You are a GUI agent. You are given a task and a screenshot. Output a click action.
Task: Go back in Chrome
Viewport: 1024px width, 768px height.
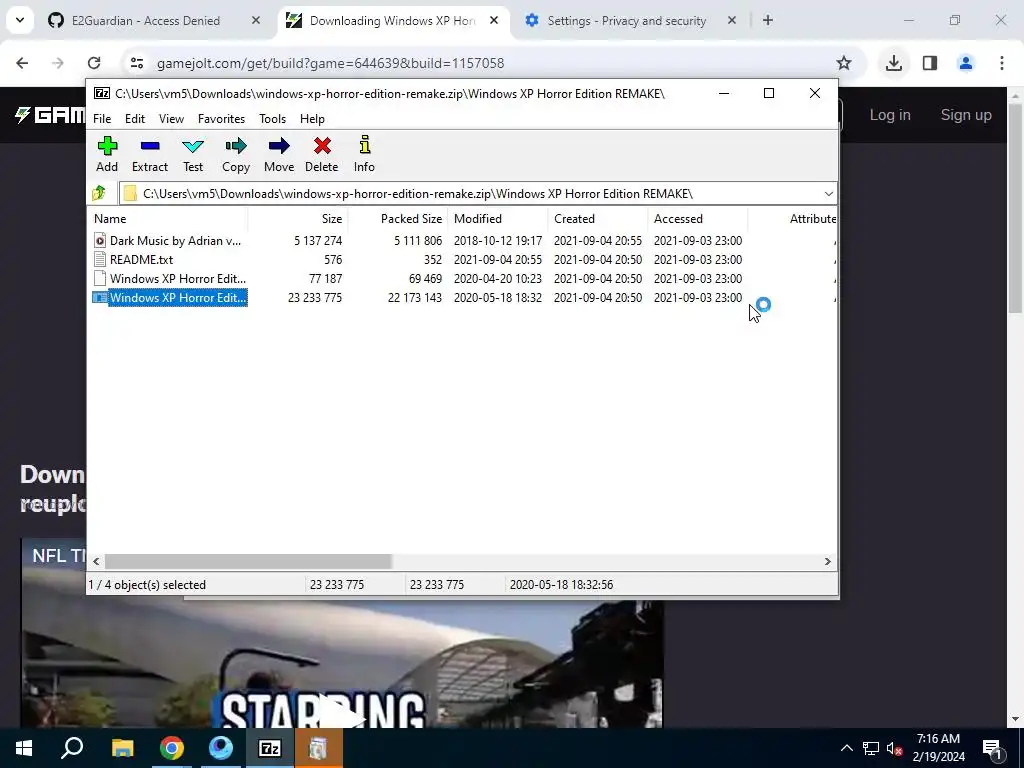point(22,63)
